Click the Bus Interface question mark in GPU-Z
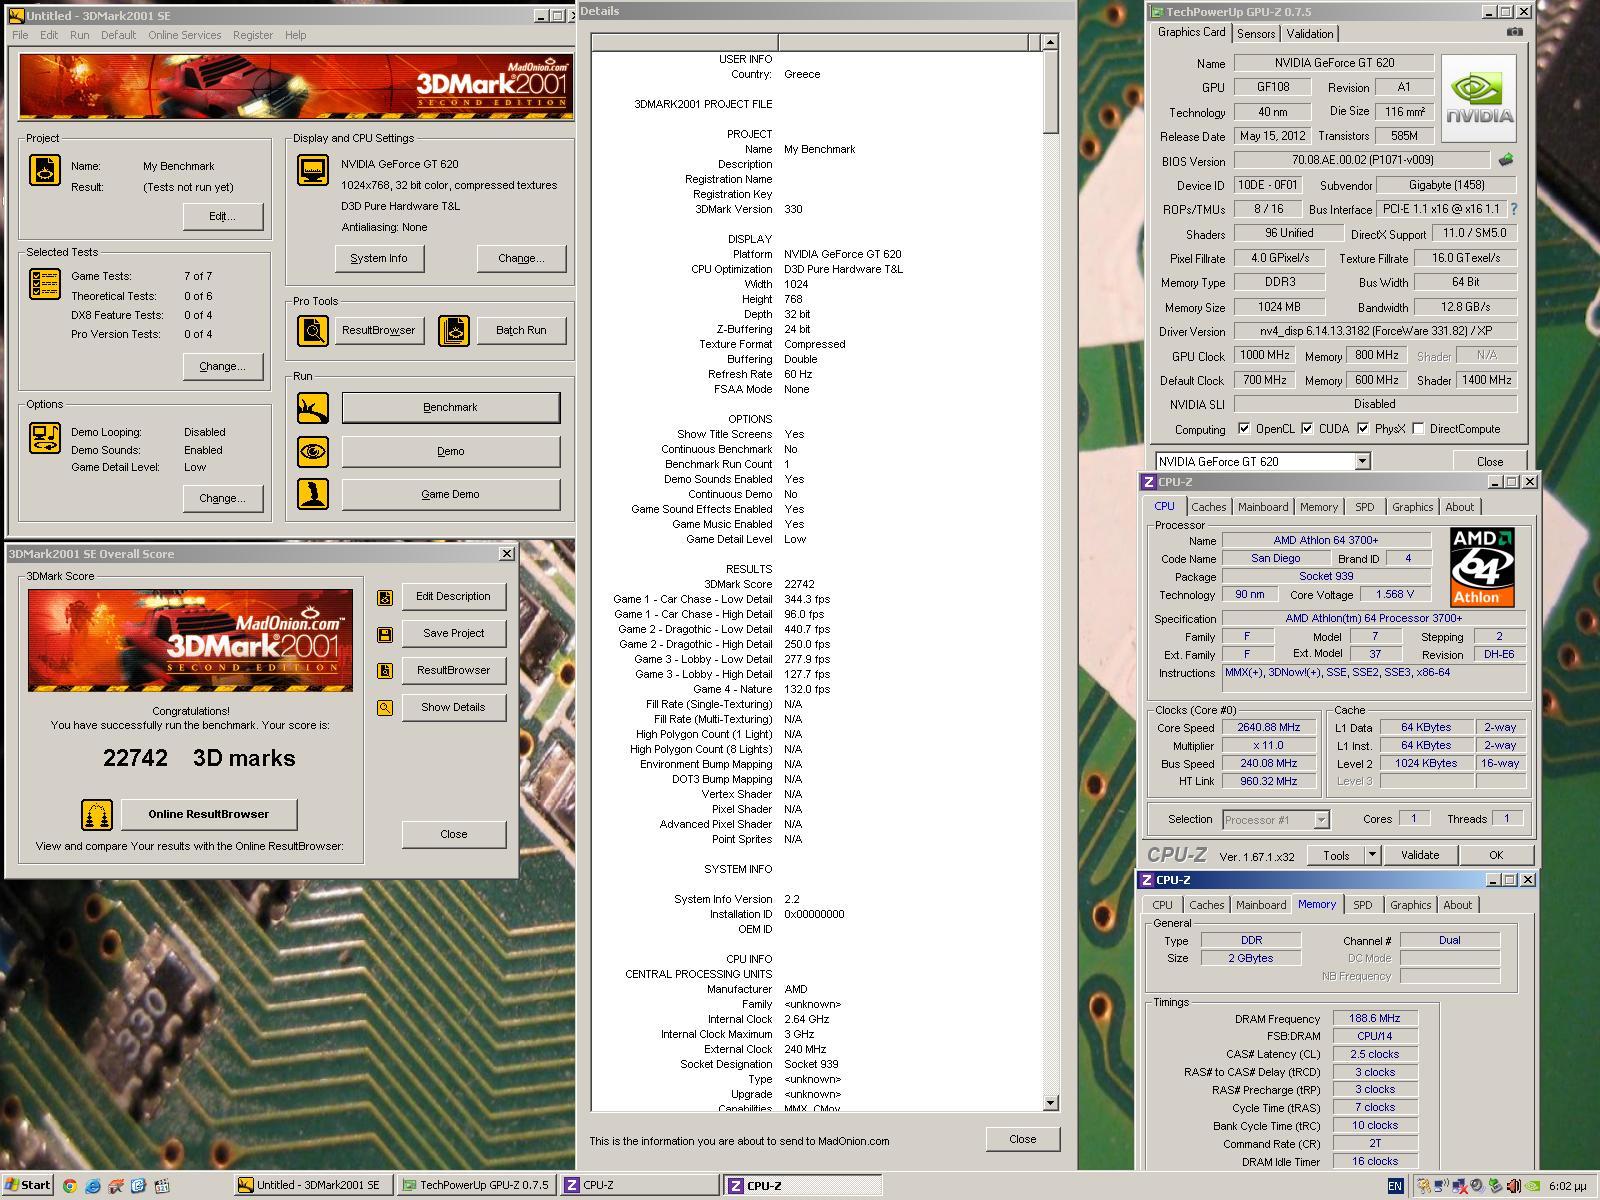The width and height of the screenshot is (1600, 1200). click(1513, 209)
